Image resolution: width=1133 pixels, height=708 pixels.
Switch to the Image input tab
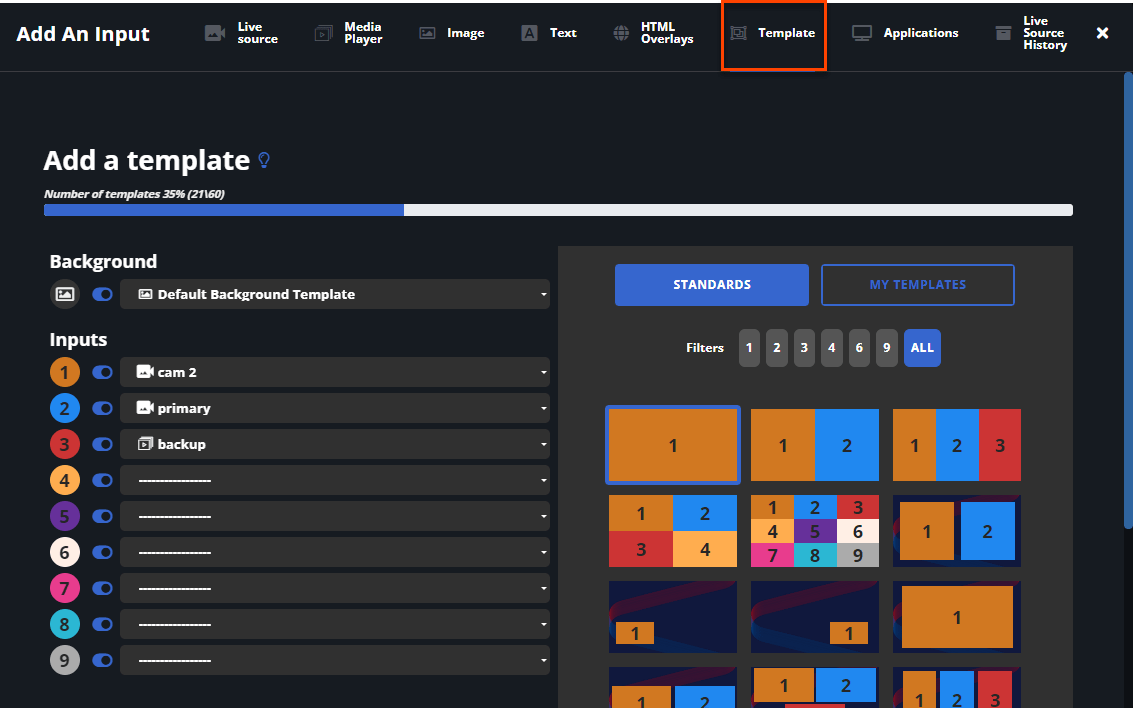coord(452,33)
